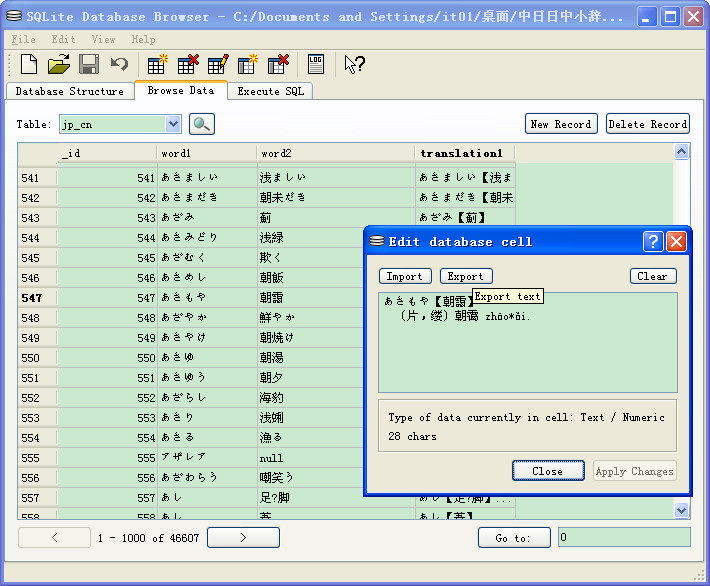710x586 pixels.
Task: Click the Delete Record button
Action: (x=648, y=124)
